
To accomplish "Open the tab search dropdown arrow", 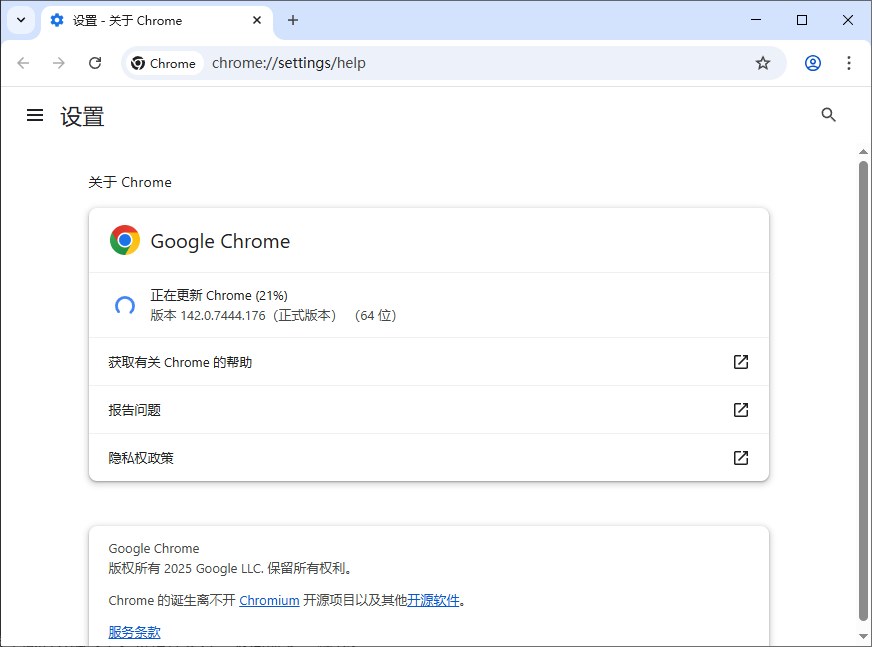I will pyautogui.click(x=21, y=20).
